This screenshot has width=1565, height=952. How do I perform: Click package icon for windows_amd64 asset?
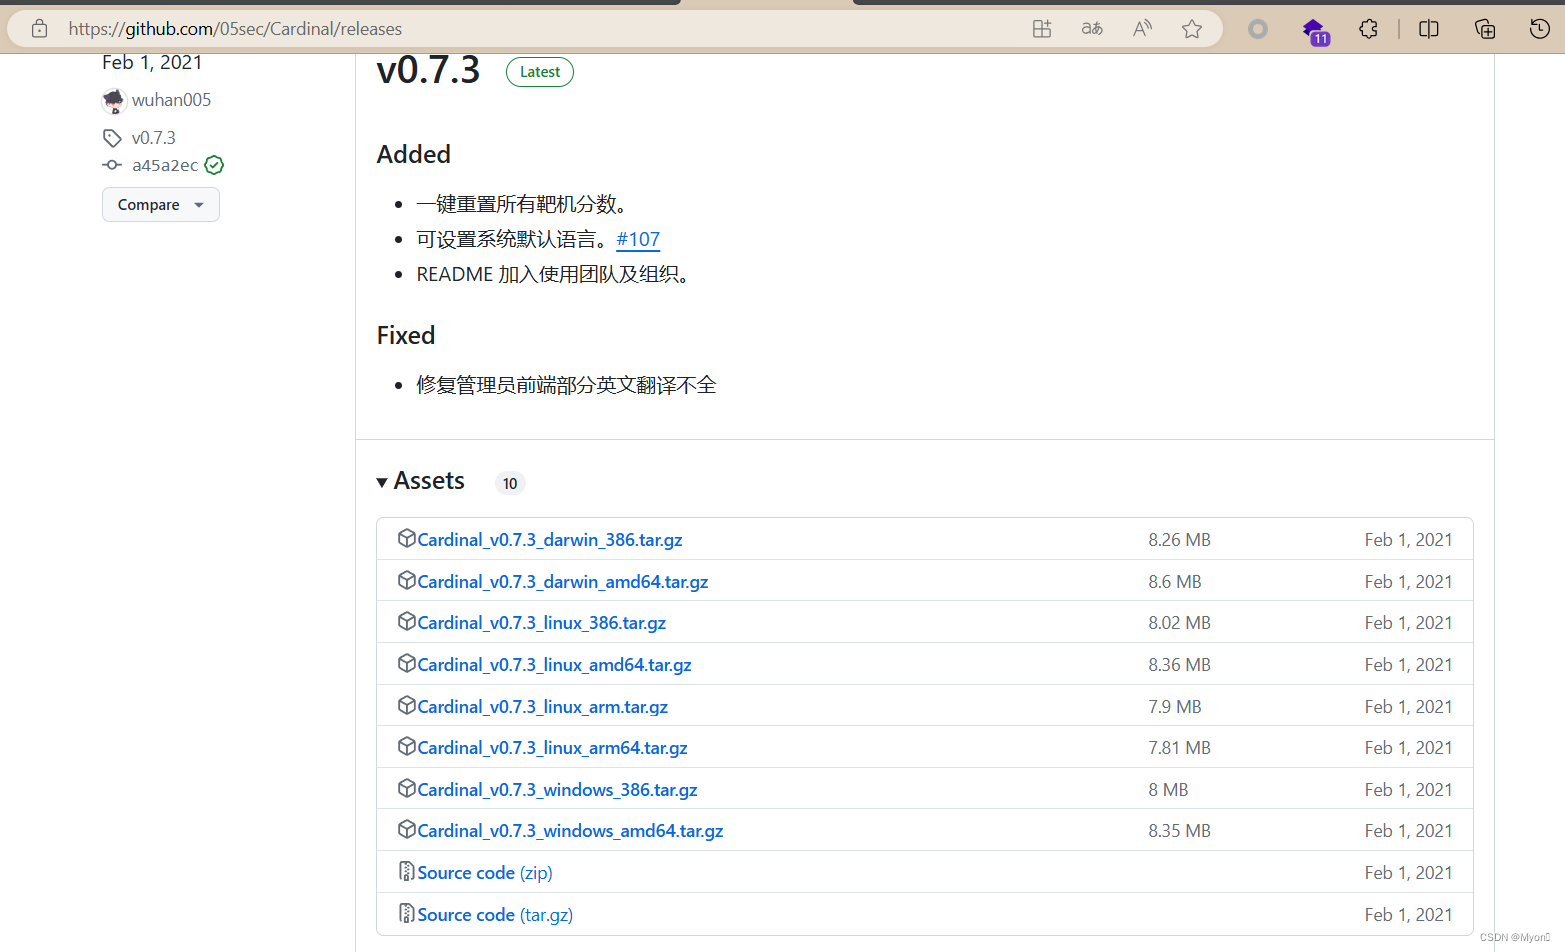[x=406, y=829]
